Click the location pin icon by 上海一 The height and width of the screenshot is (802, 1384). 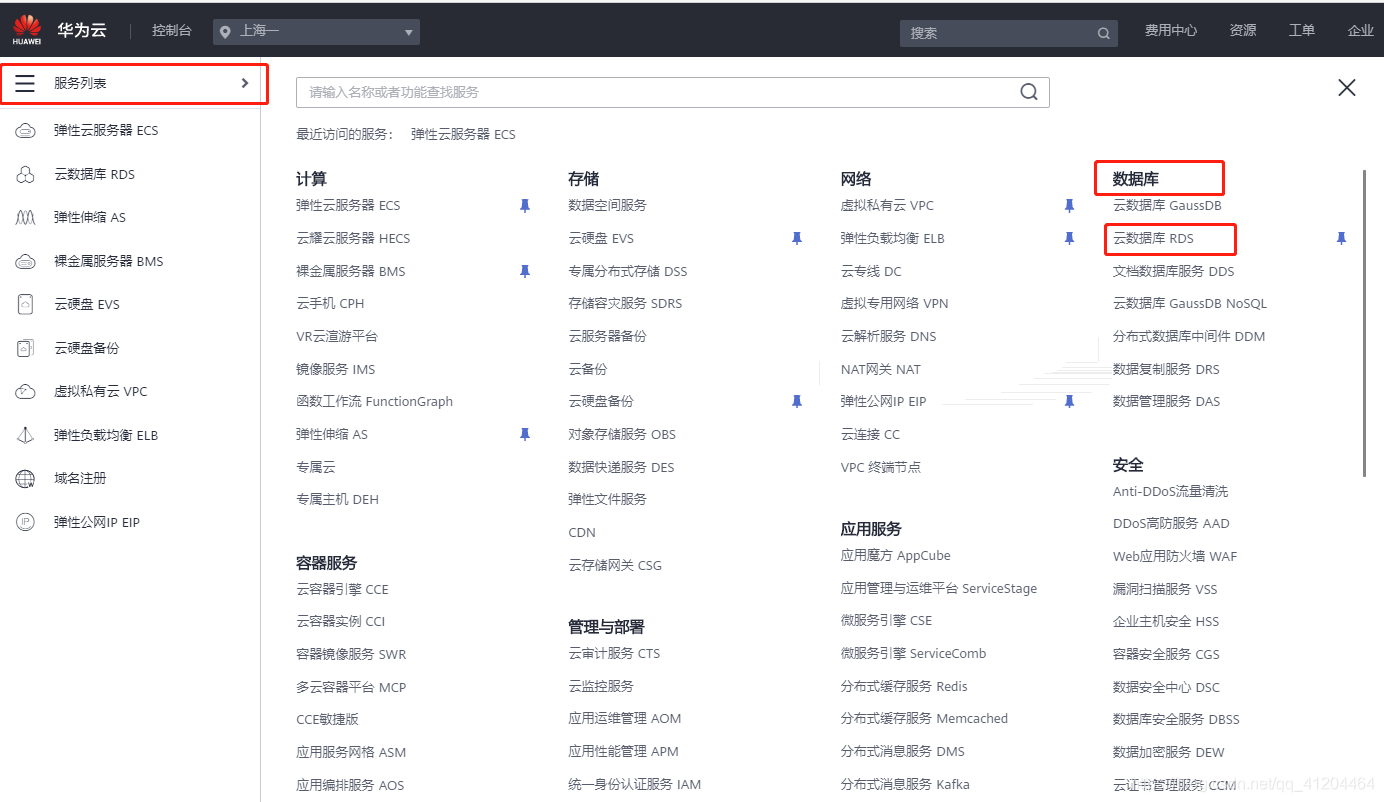tap(225, 32)
